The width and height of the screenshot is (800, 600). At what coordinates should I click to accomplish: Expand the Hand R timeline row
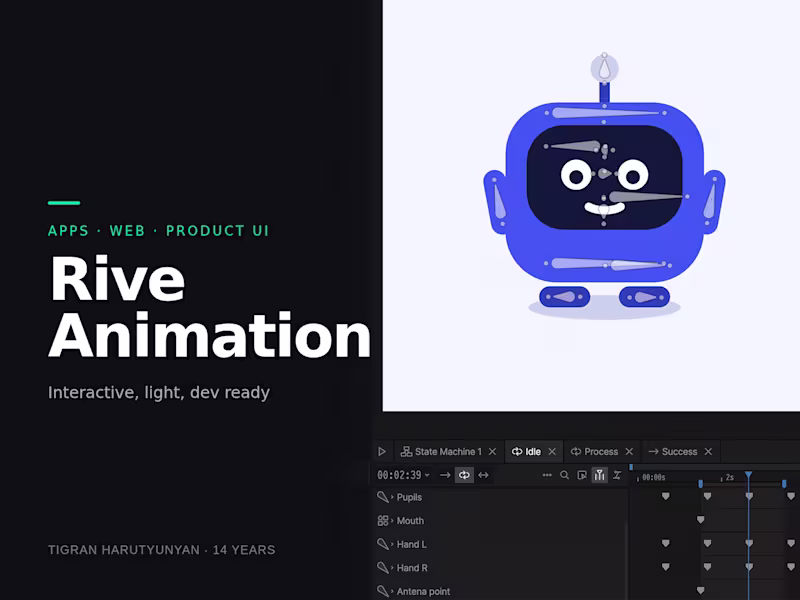(x=392, y=567)
